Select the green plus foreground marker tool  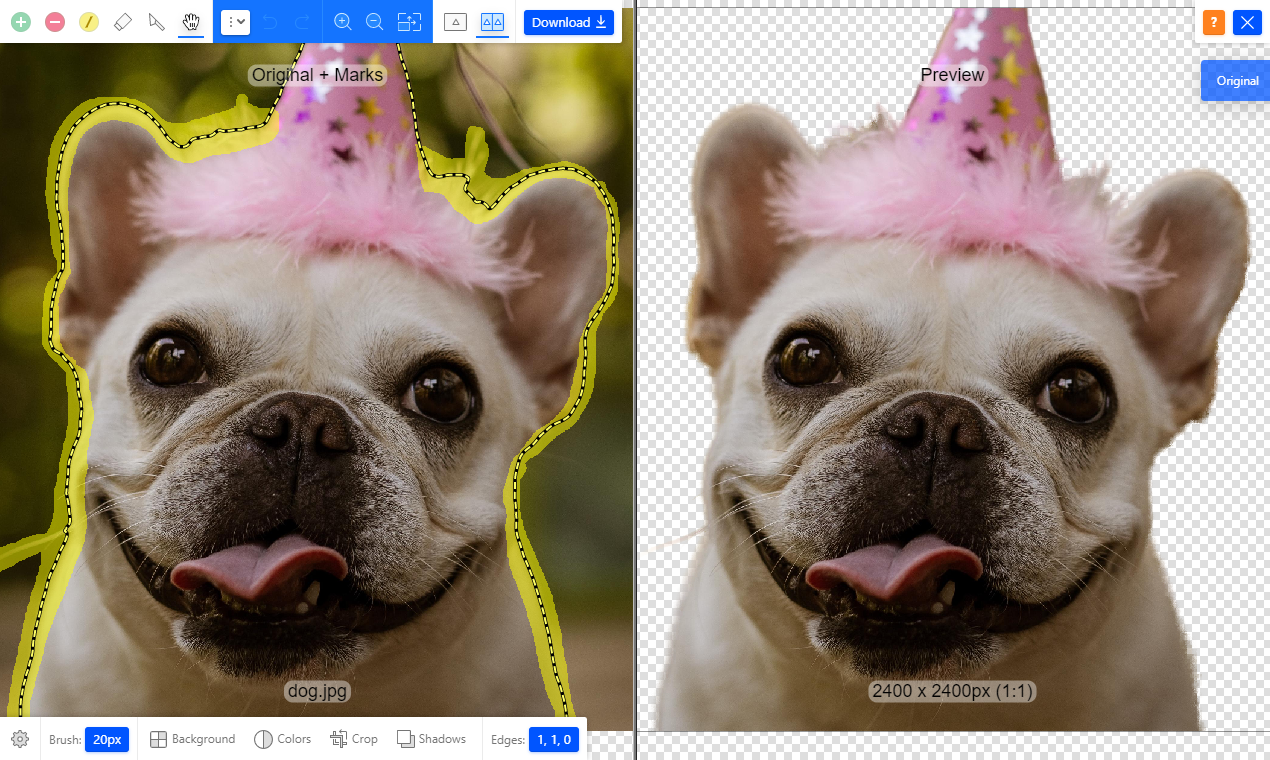[x=20, y=21]
